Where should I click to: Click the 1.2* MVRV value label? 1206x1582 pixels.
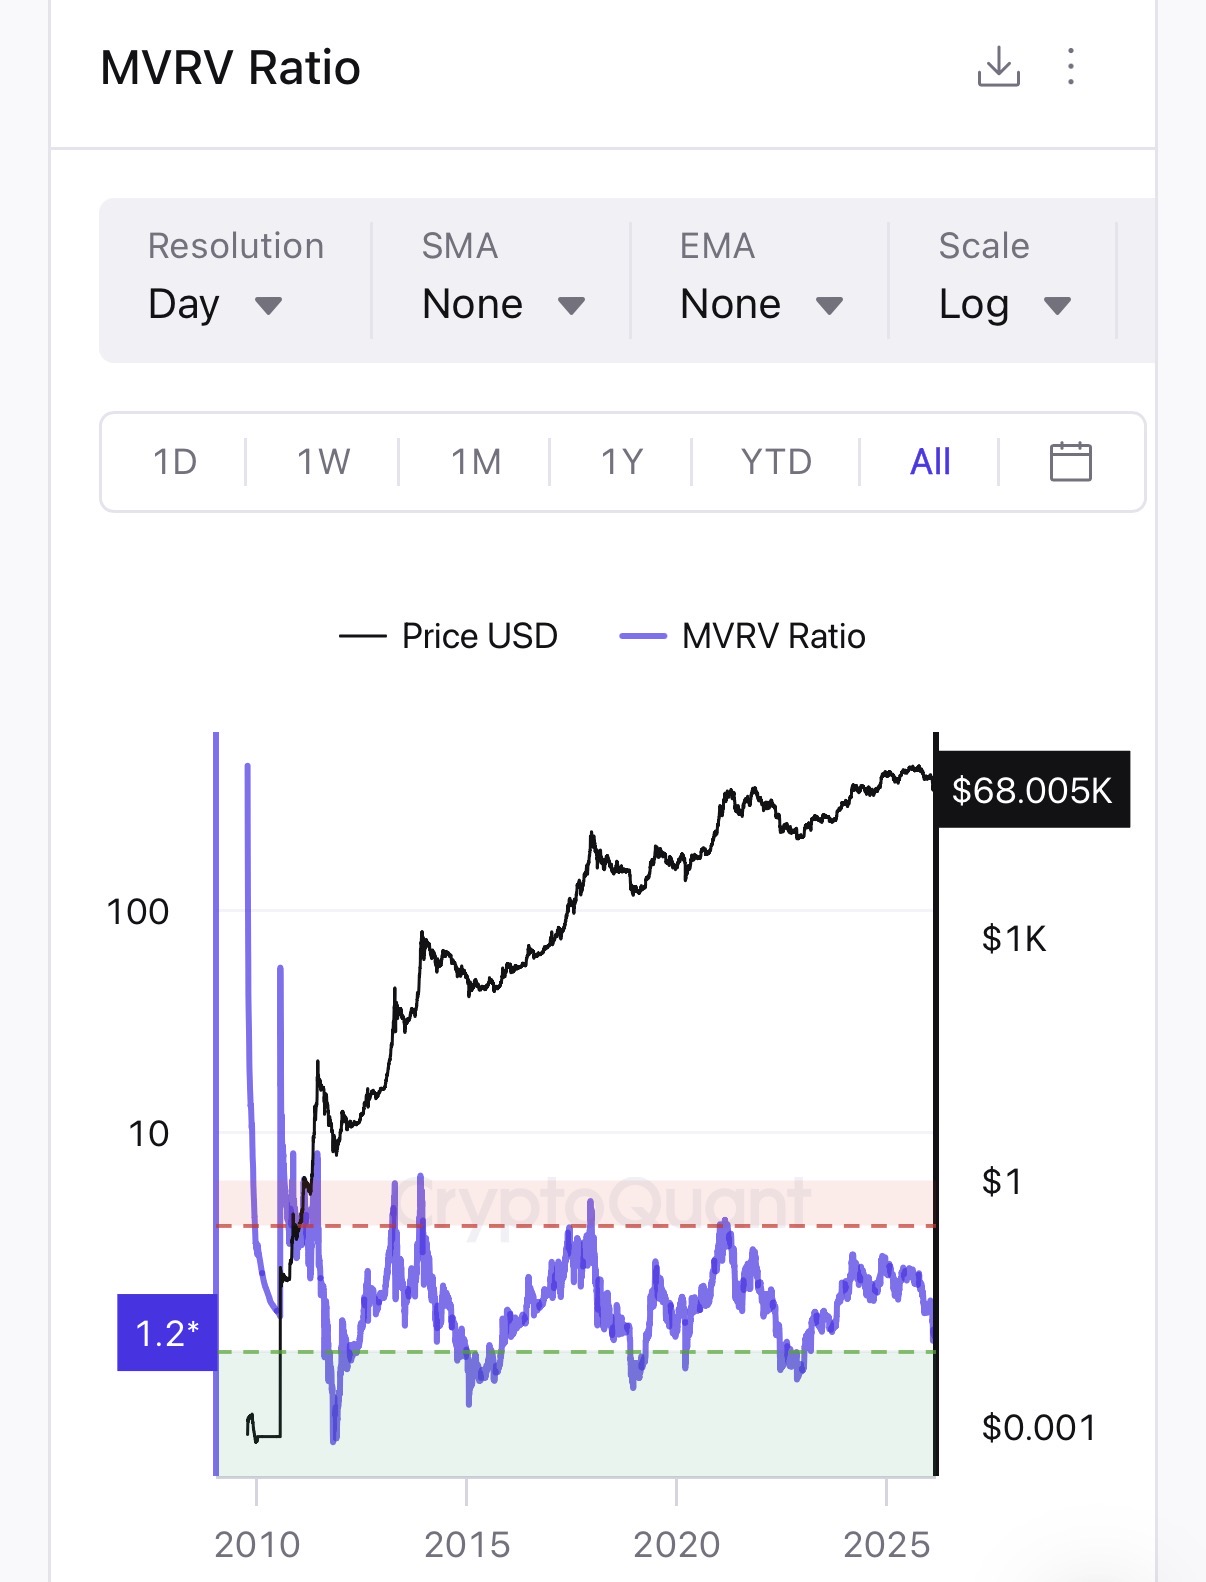(167, 1333)
